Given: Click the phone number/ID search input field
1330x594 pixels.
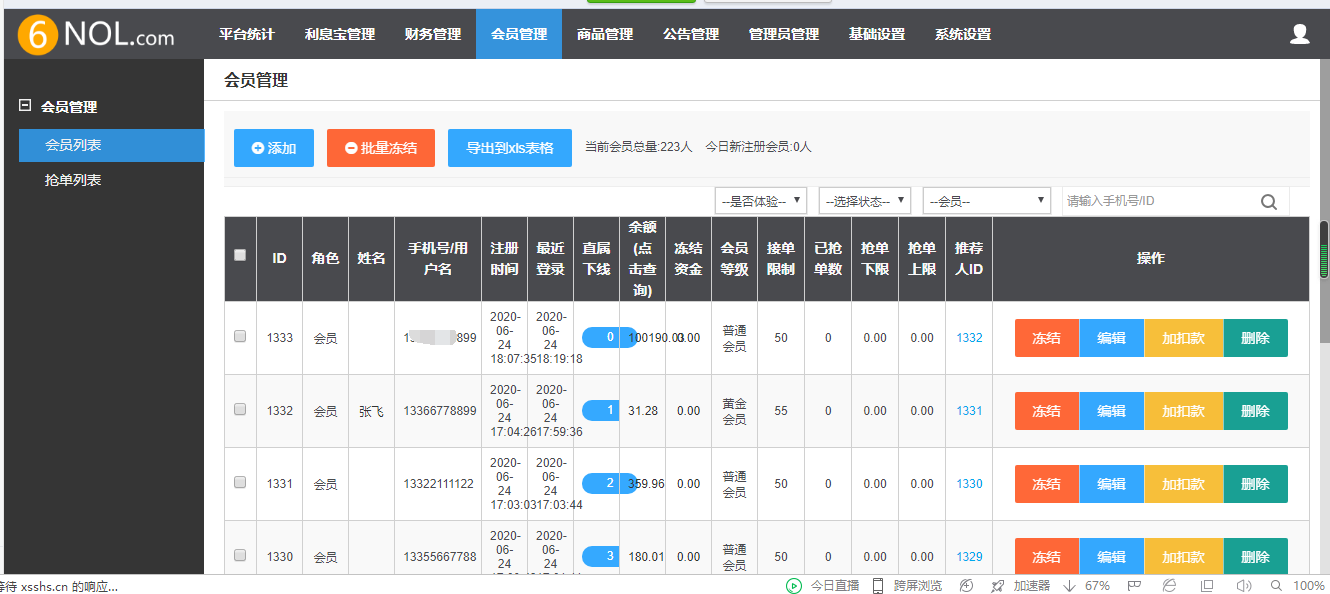Looking at the screenshot, I should [x=1160, y=201].
